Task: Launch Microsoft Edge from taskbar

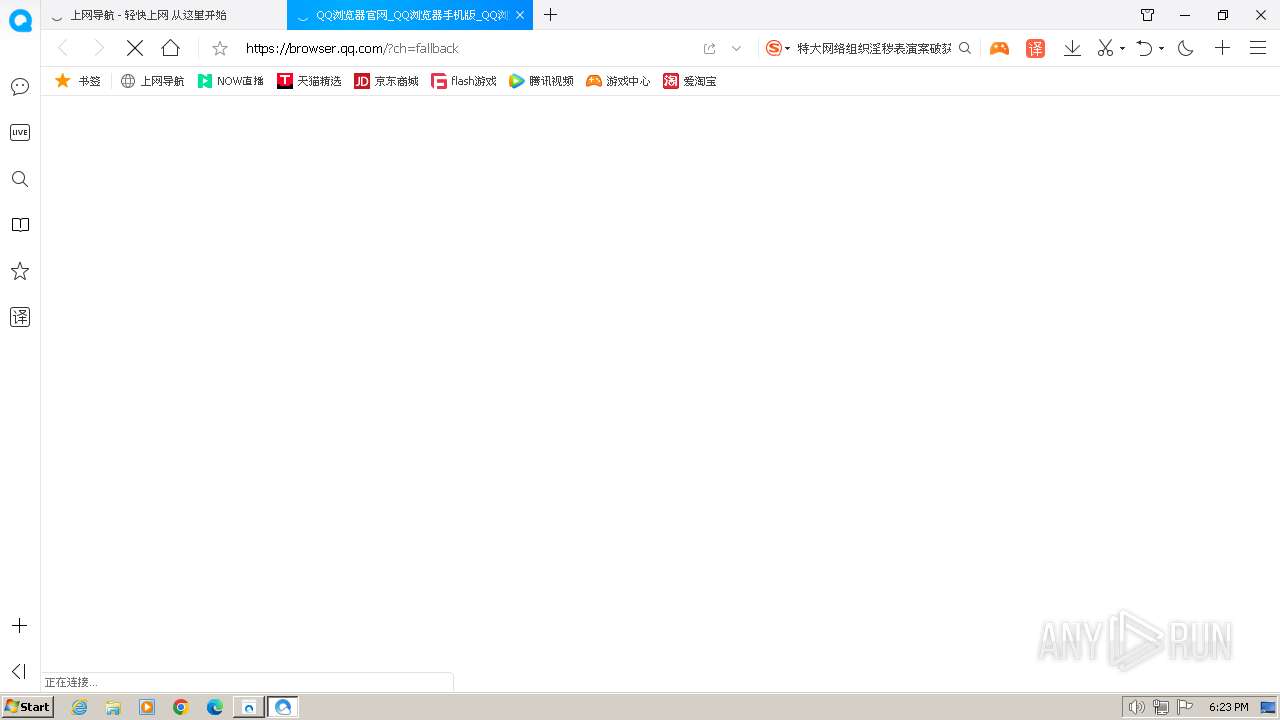Action: 215,707
